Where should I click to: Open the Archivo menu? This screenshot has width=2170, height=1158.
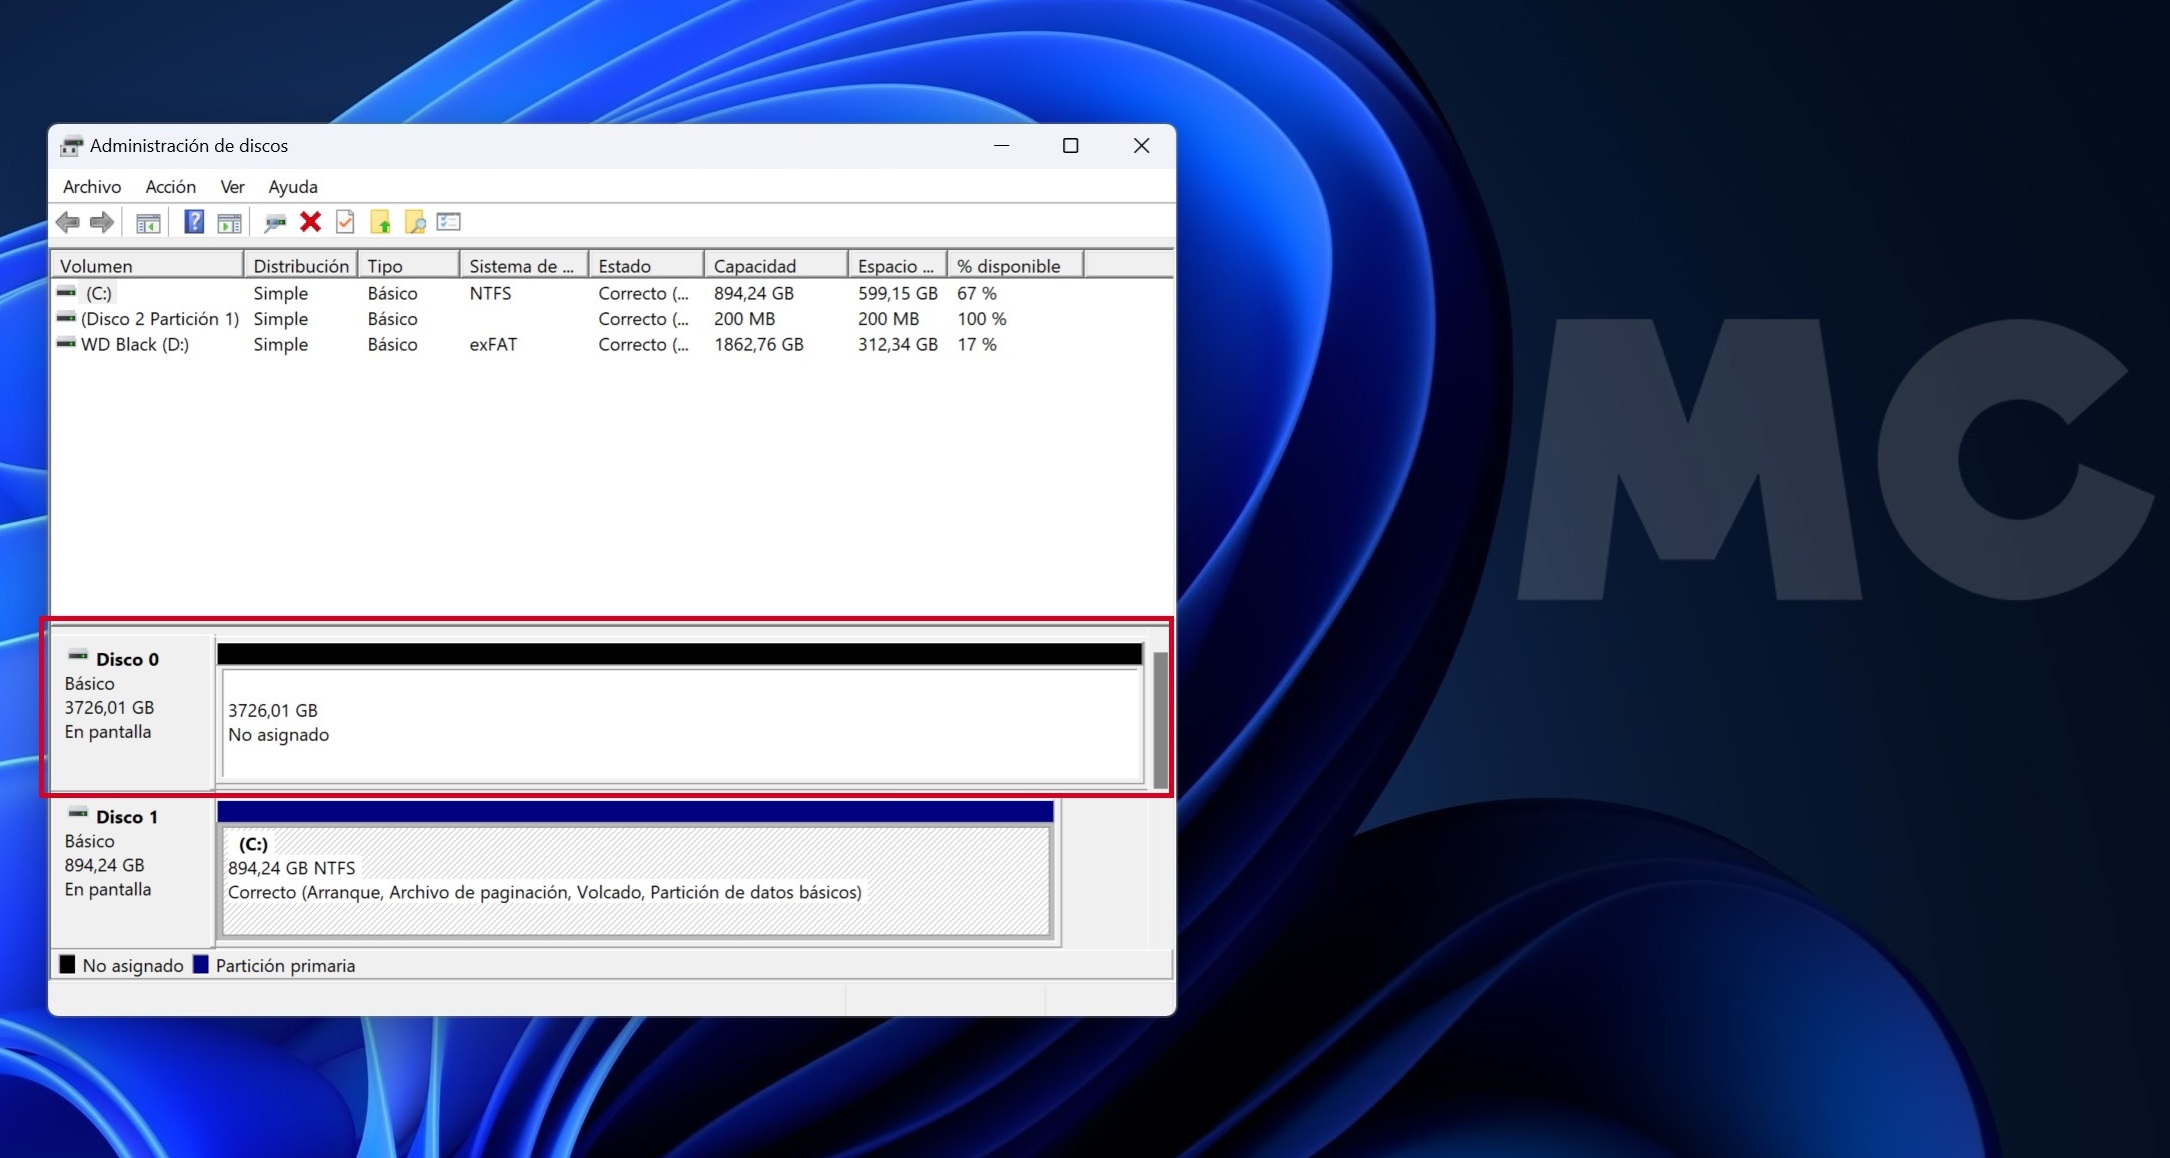point(91,187)
